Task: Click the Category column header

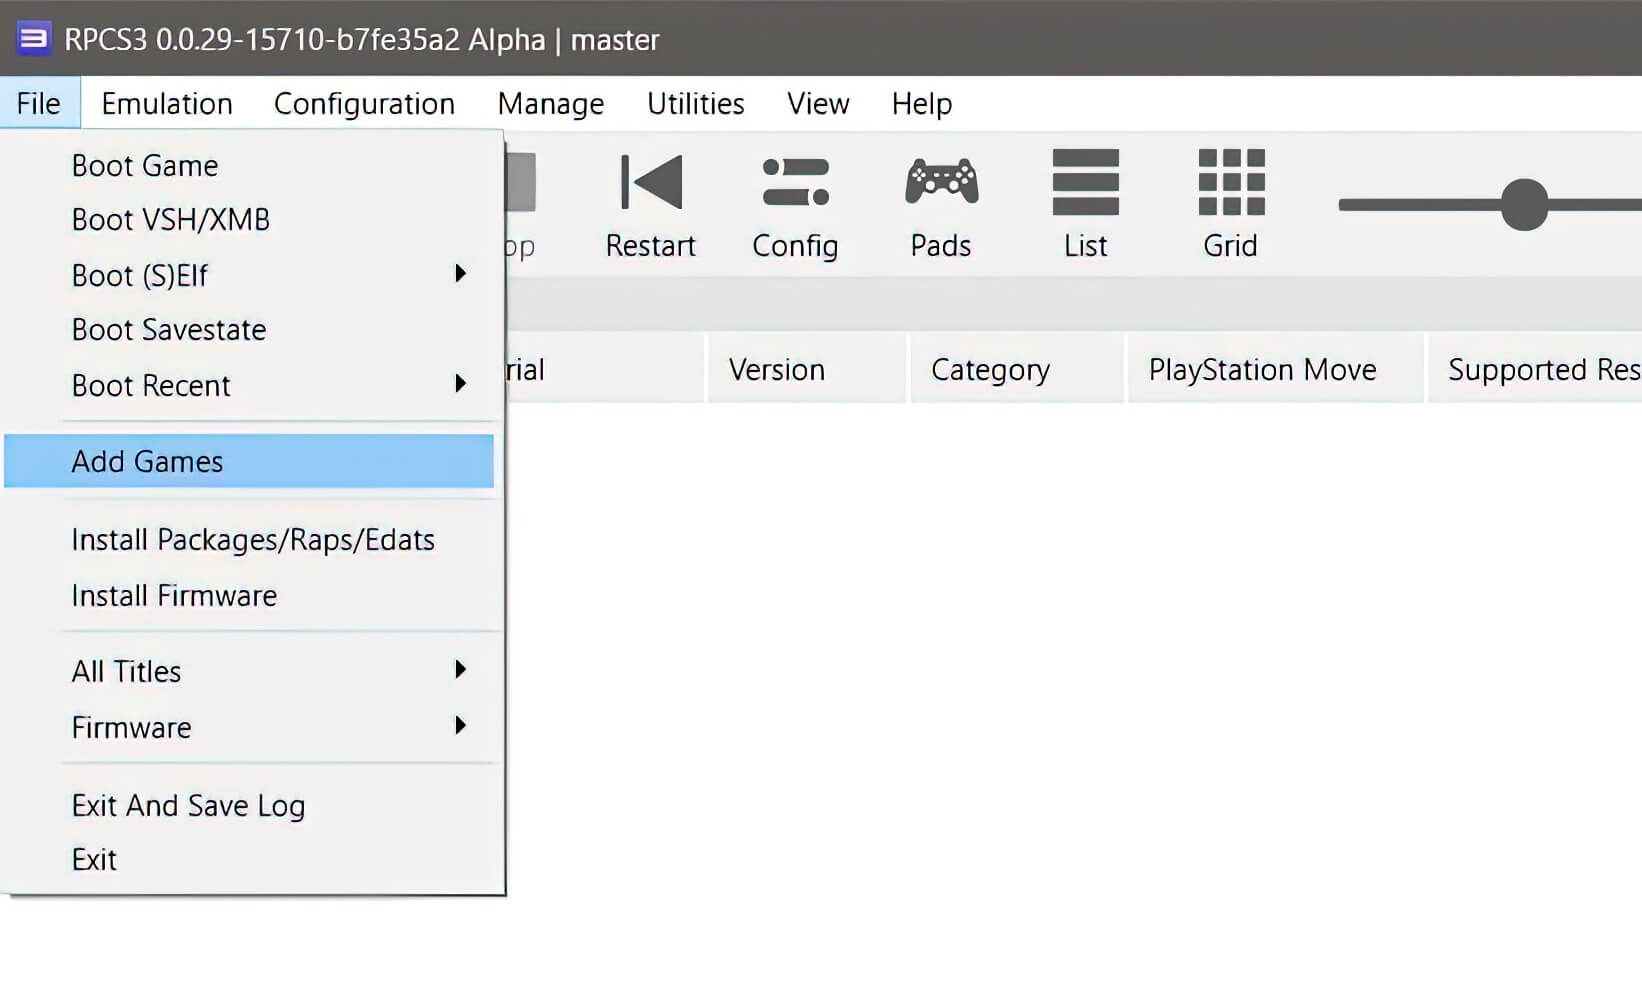Action: coord(990,369)
